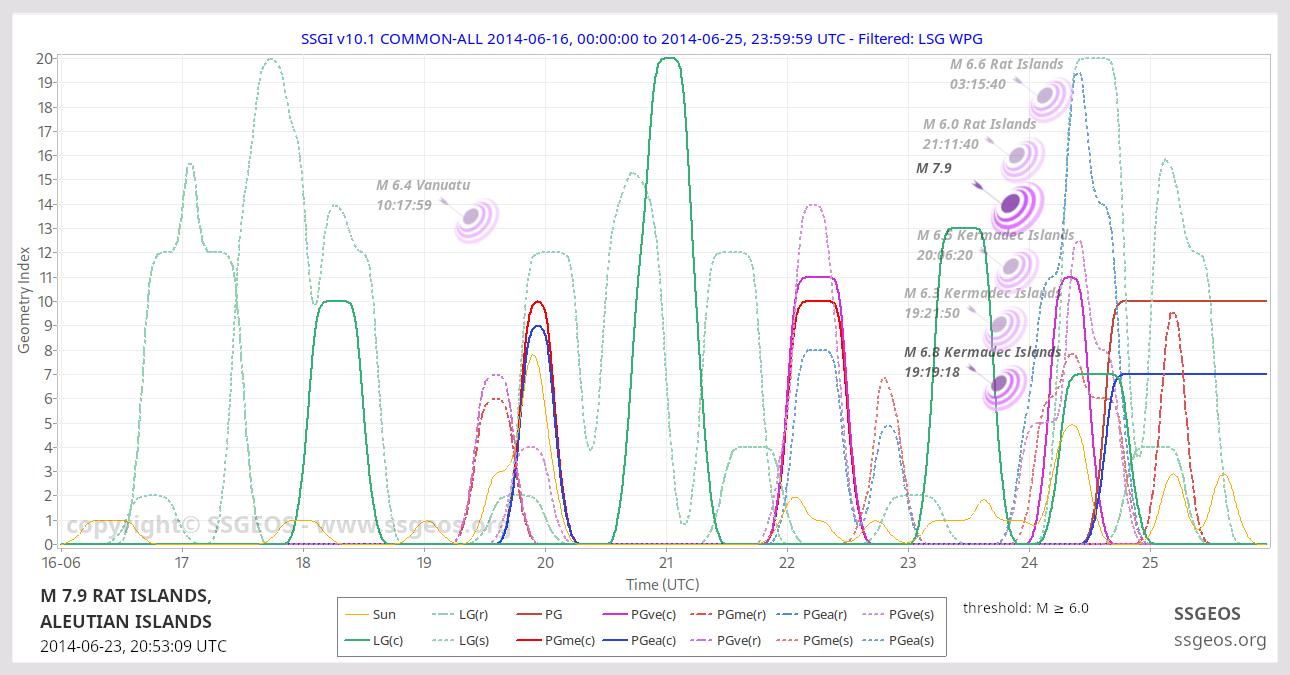Click the Geometry Index axis label

coord(24,302)
